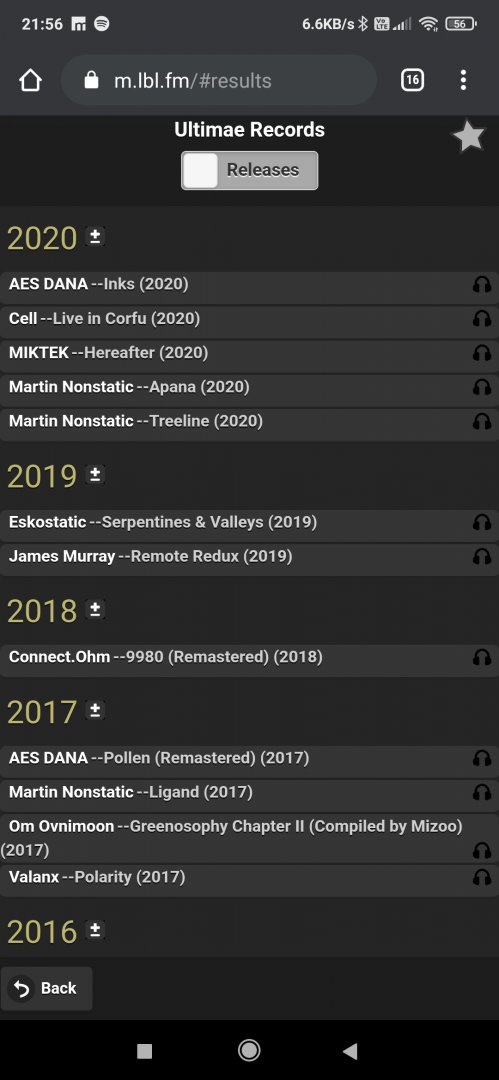The width and height of the screenshot is (499, 1080).
Task: Open Chrome three-dot overflow menu
Action: [x=463, y=81]
